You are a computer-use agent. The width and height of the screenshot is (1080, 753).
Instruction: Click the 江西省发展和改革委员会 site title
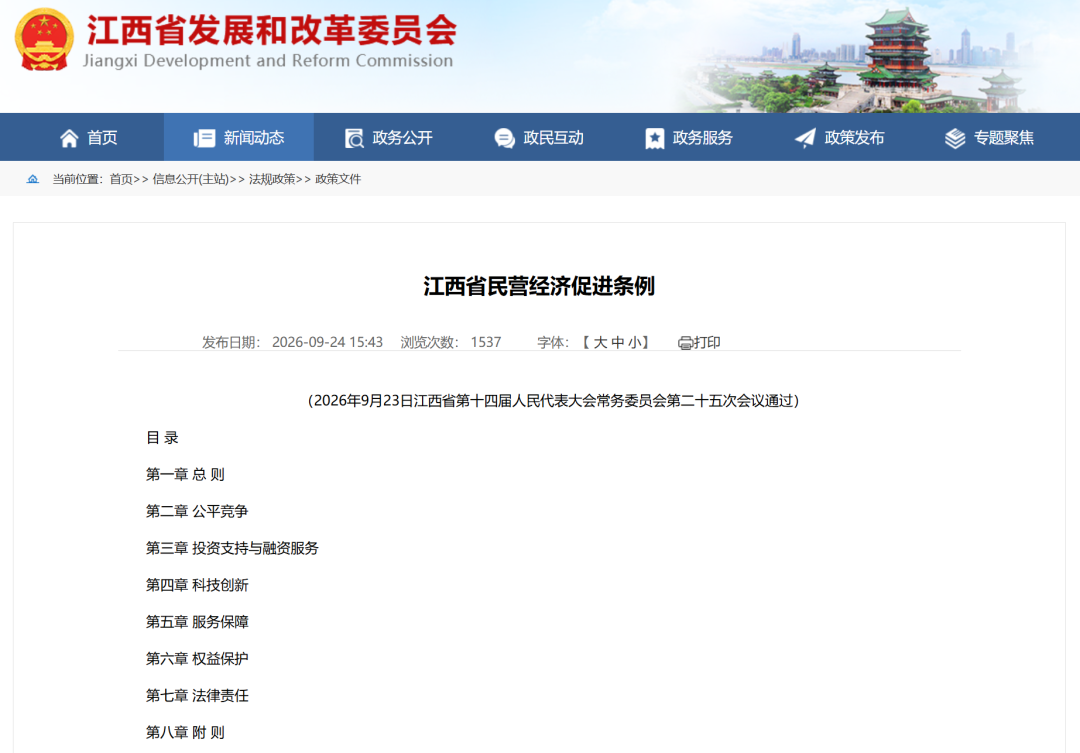tap(272, 30)
